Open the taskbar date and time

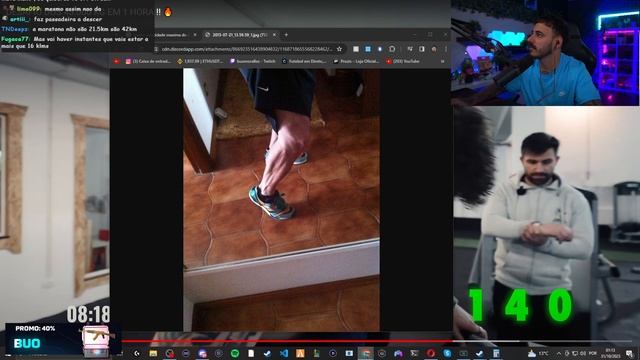[610, 353]
